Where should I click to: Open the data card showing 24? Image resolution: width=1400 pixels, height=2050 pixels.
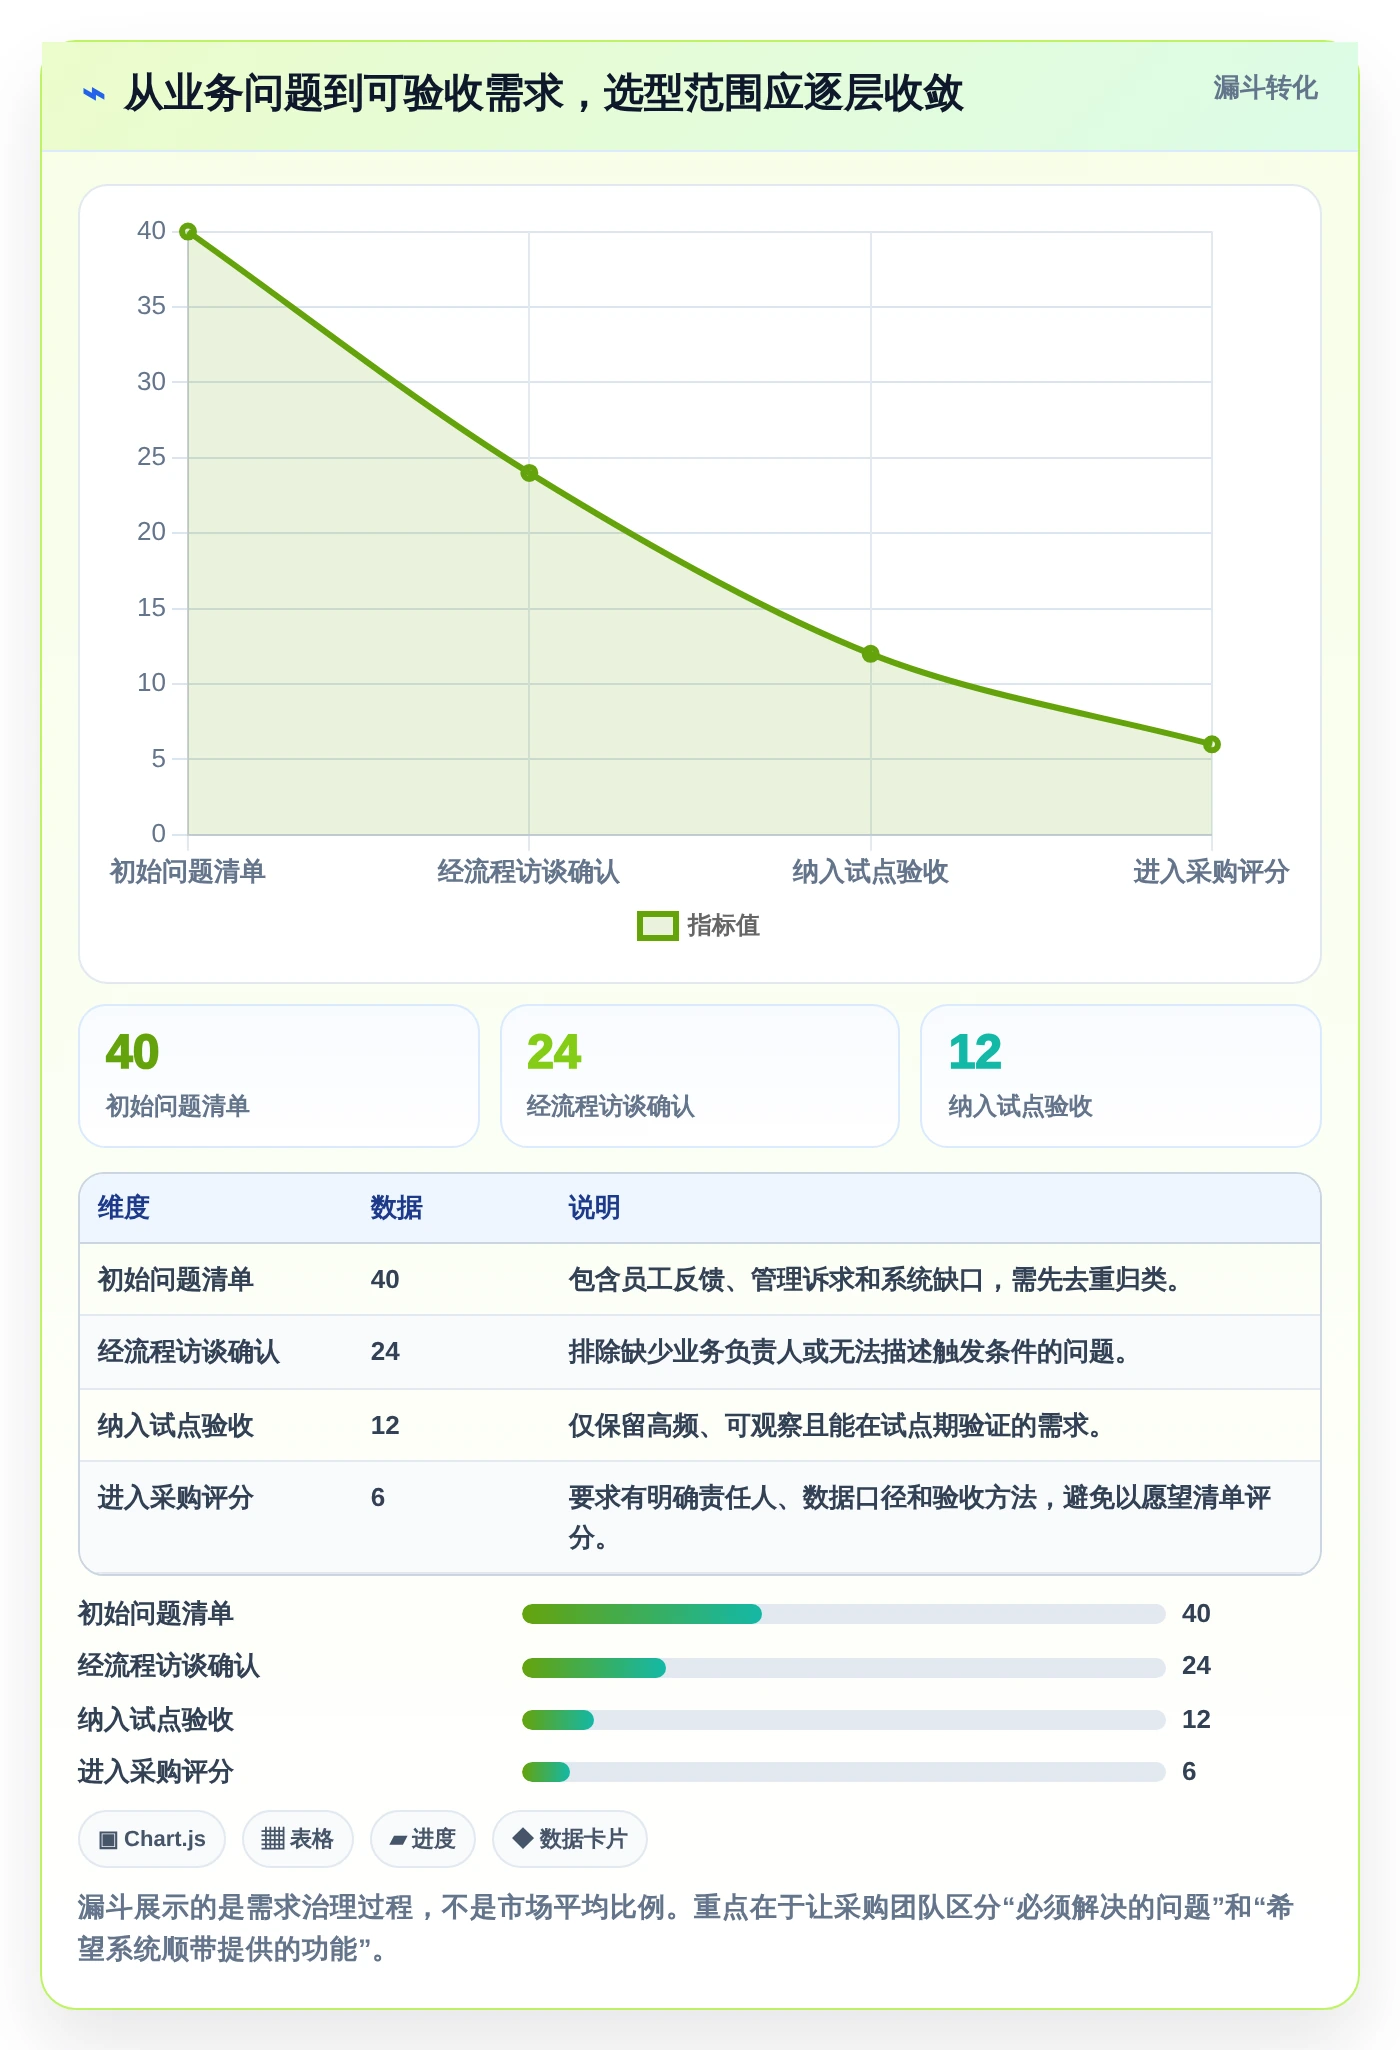point(700,1076)
